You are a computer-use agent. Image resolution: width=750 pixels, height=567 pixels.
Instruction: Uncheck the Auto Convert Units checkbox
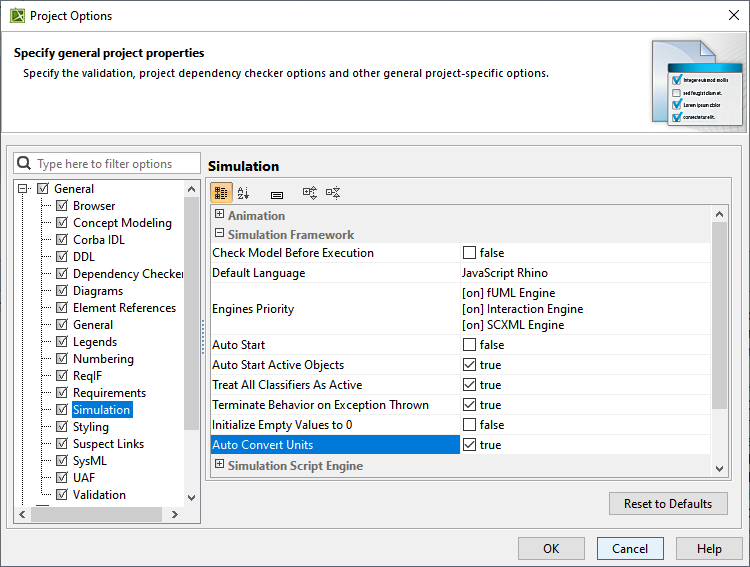pyautogui.click(x=469, y=445)
